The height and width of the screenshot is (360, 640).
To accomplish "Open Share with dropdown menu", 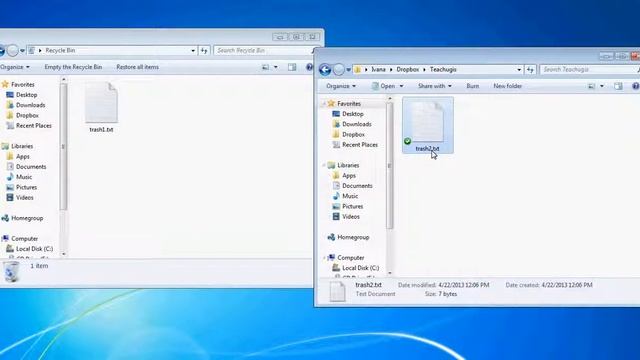I will pos(435,86).
